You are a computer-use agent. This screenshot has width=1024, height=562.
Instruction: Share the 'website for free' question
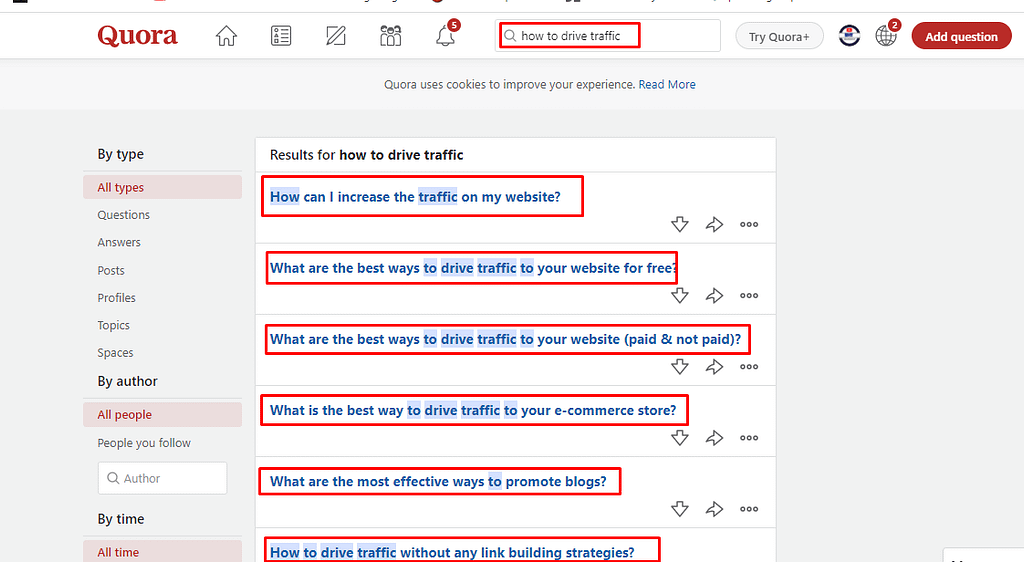pos(714,296)
